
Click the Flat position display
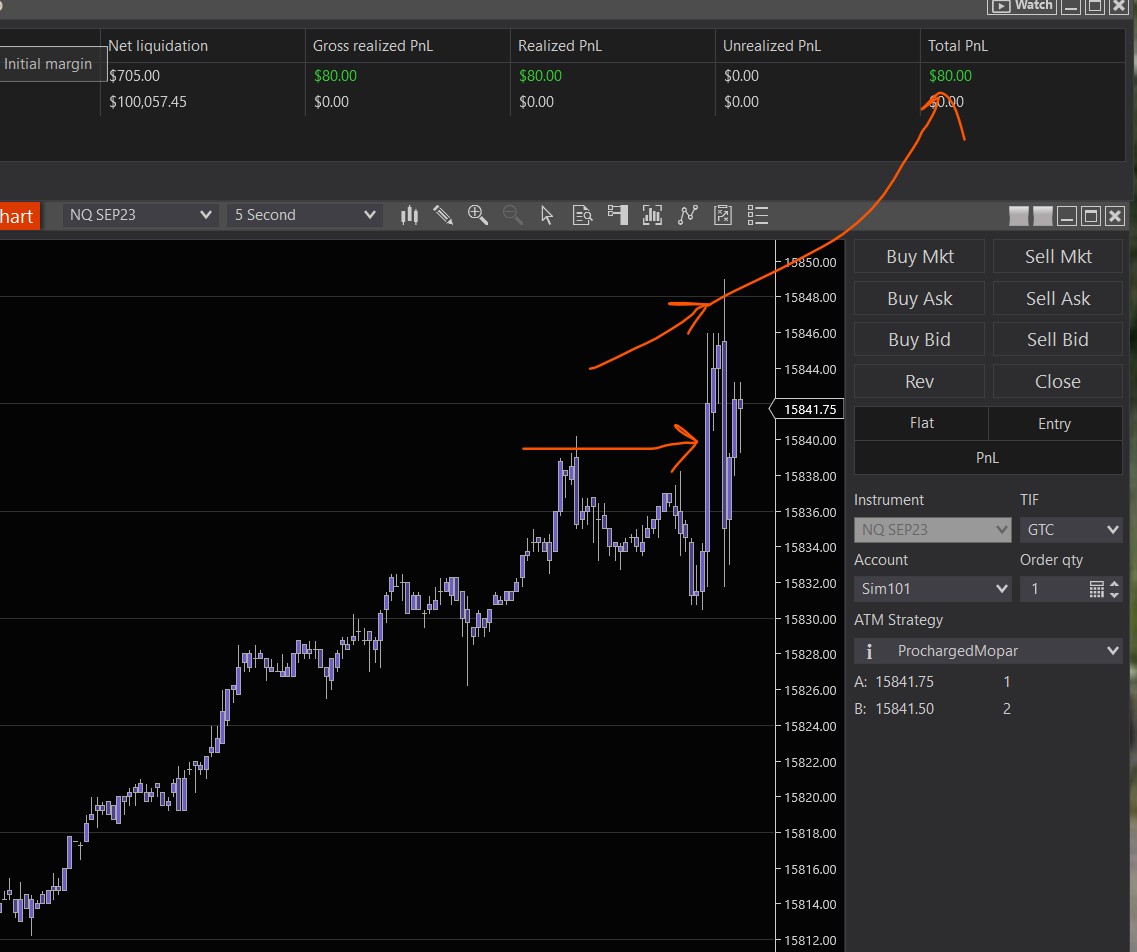922,423
